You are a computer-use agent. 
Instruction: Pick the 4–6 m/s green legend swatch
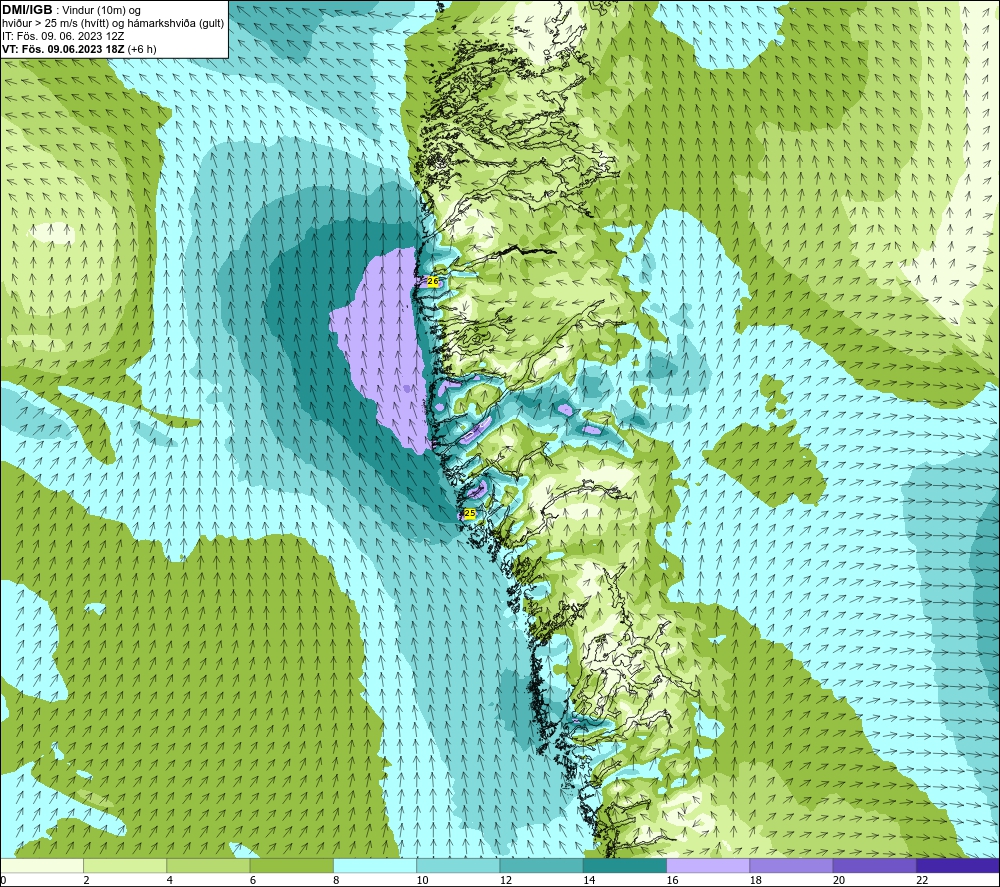[209, 865]
